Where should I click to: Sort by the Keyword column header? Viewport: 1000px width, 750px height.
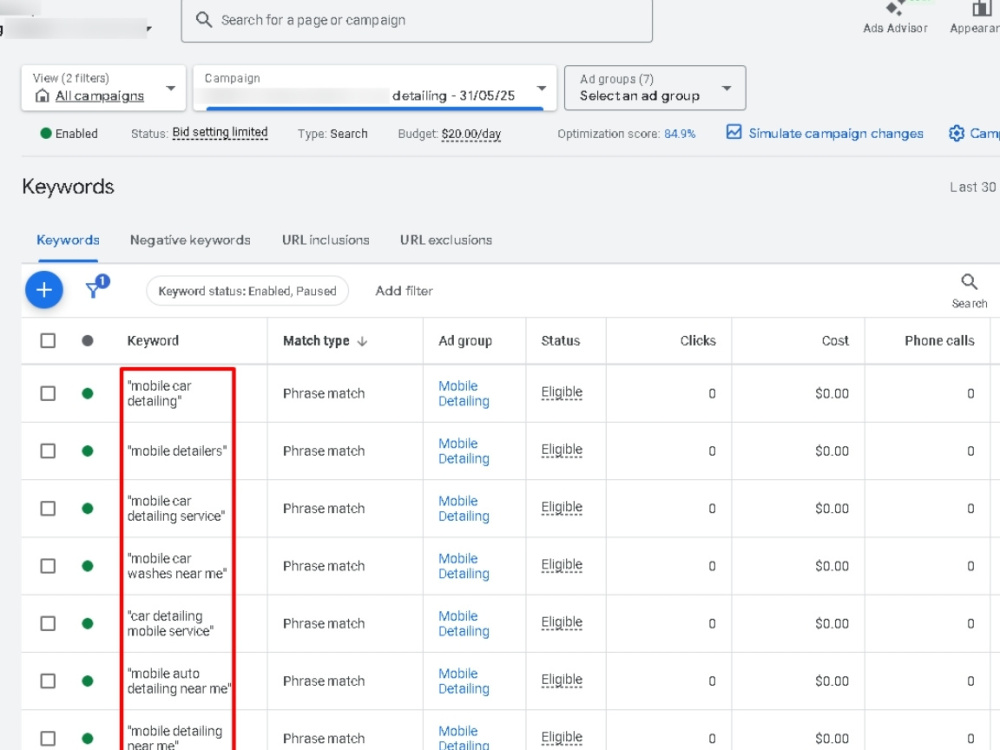point(153,341)
